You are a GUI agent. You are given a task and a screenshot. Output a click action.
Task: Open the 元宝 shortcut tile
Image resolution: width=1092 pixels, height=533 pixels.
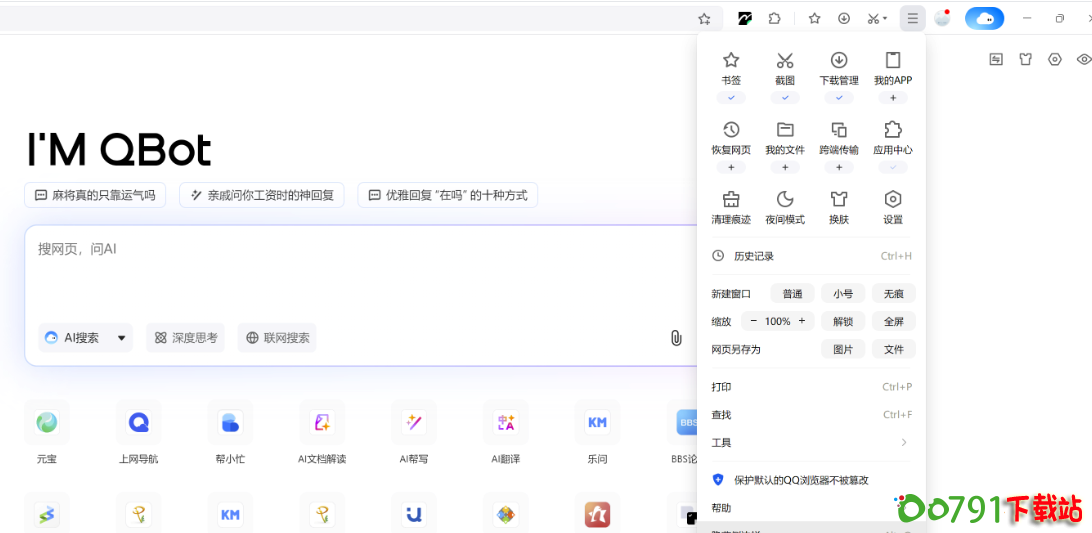pyautogui.click(x=47, y=423)
